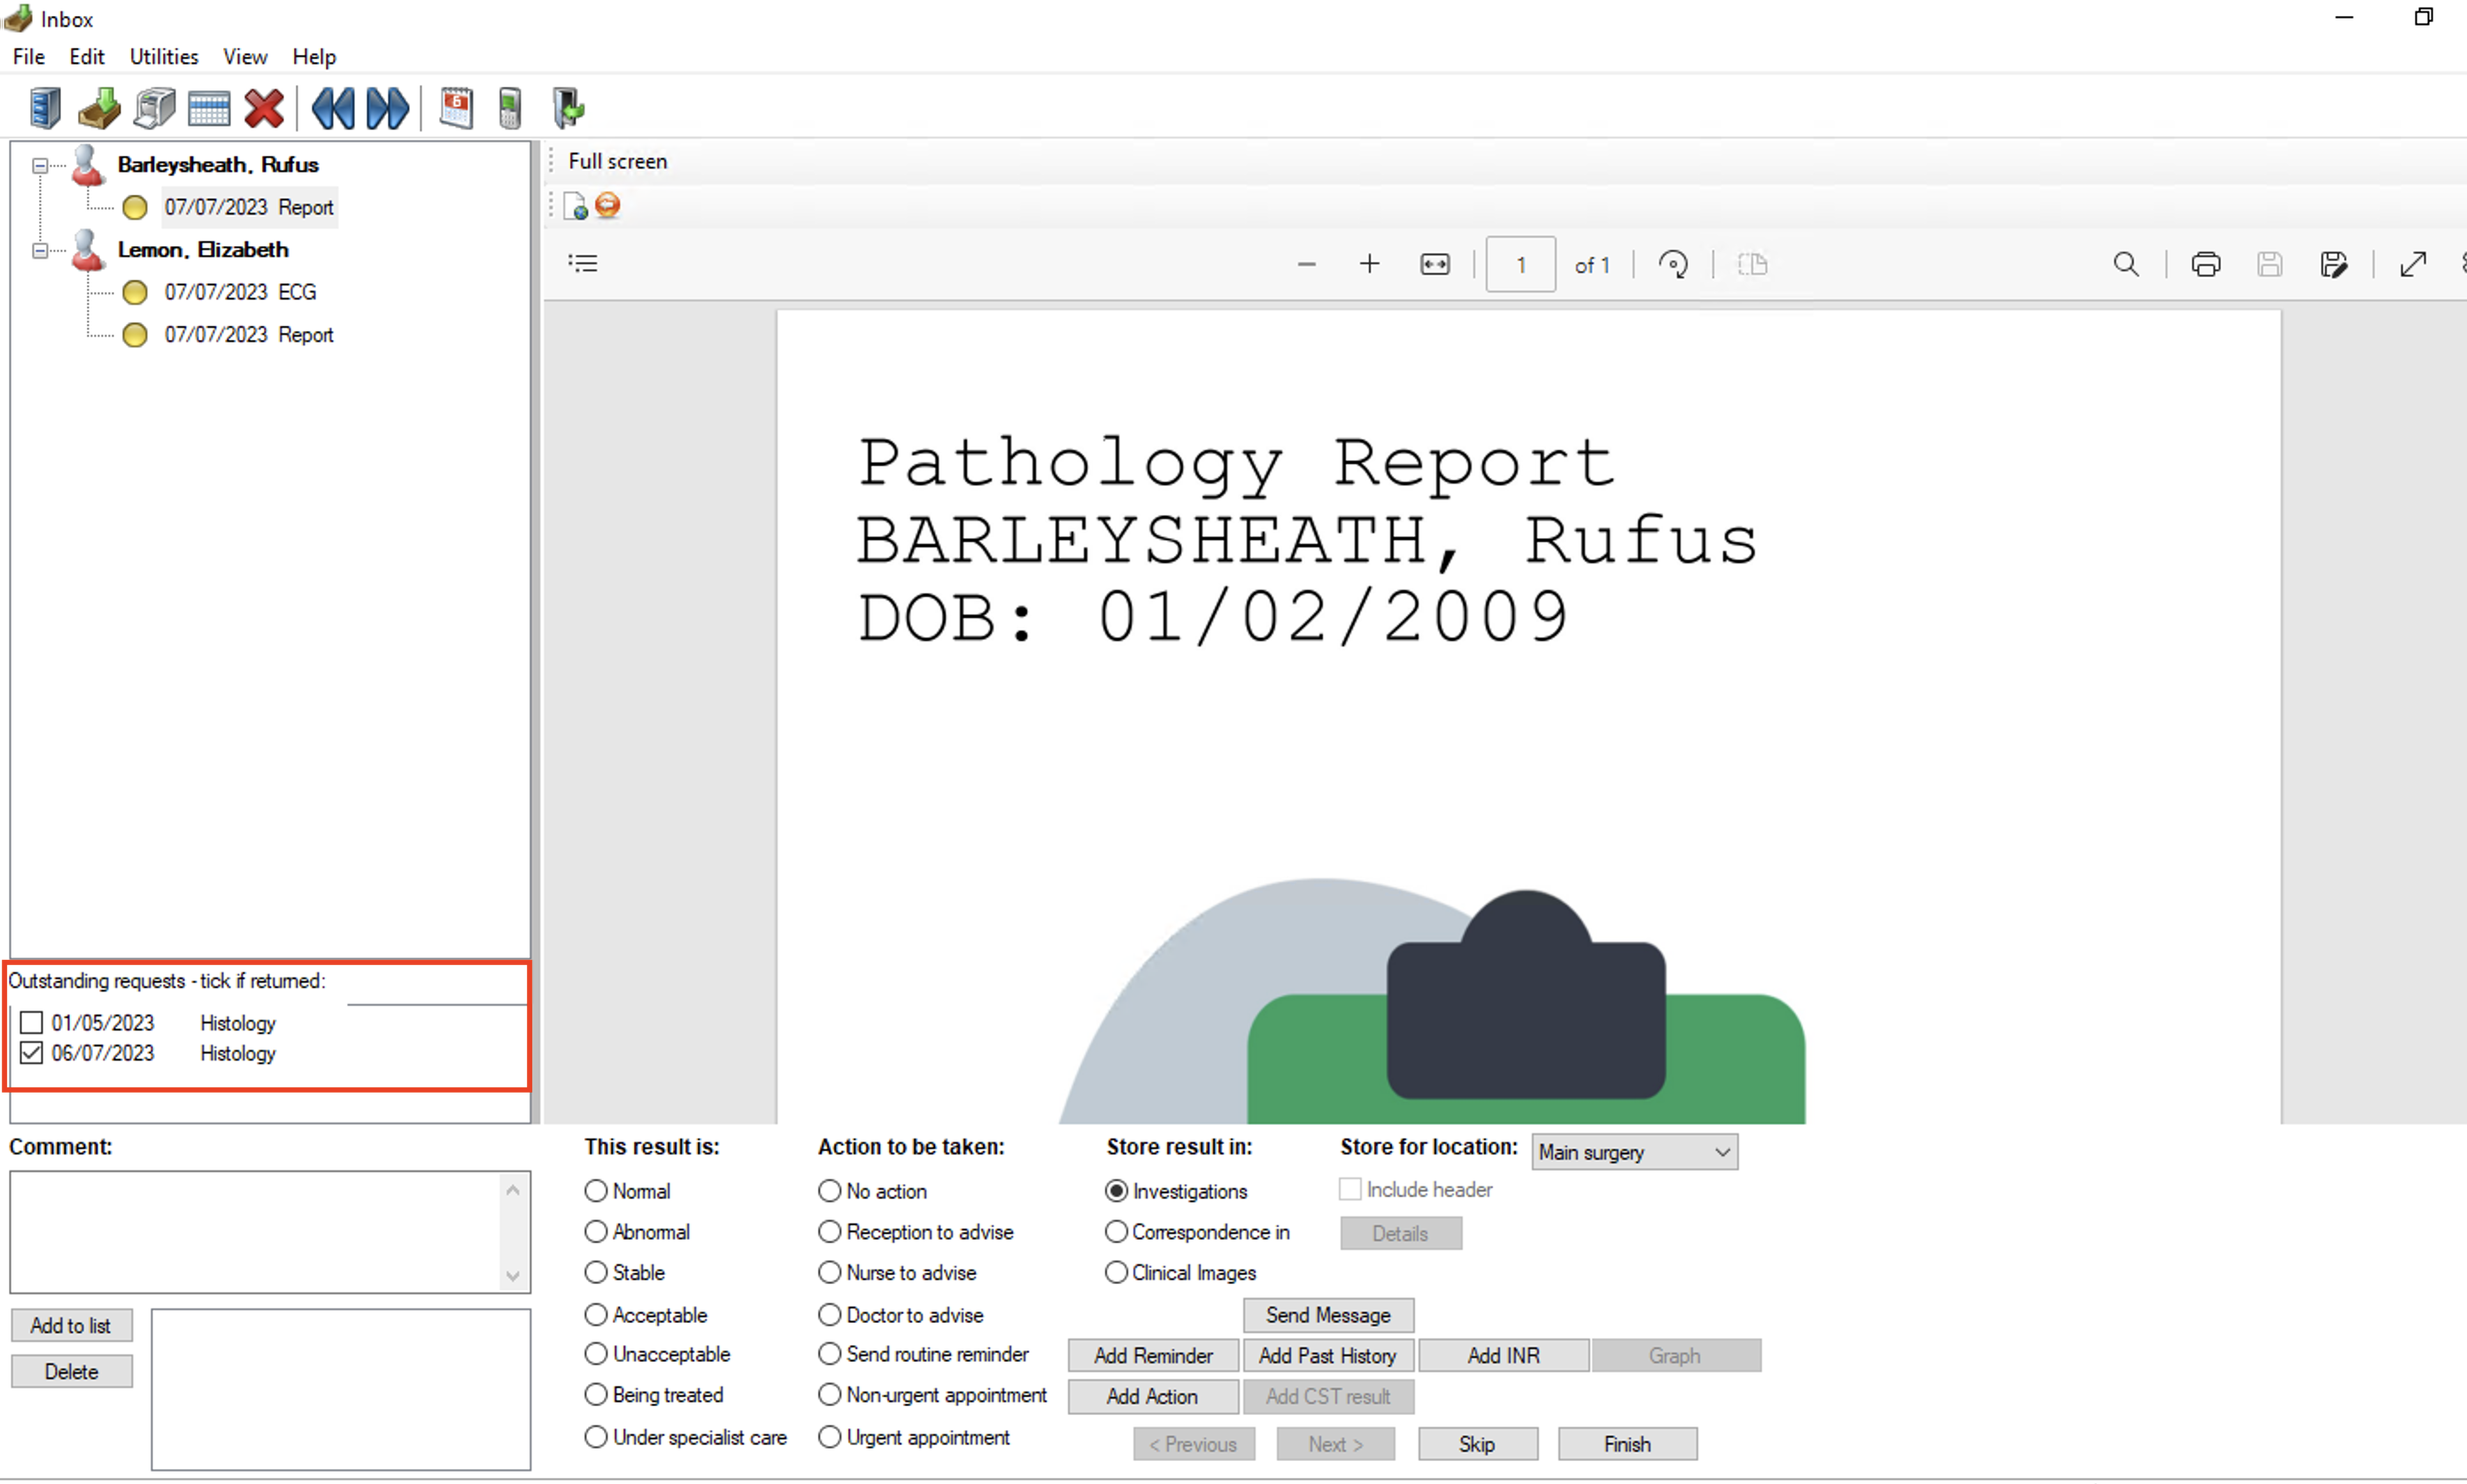Open the Main surgery location dropdown
This screenshot has width=2467, height=1484.
tap(1634, 1151)
